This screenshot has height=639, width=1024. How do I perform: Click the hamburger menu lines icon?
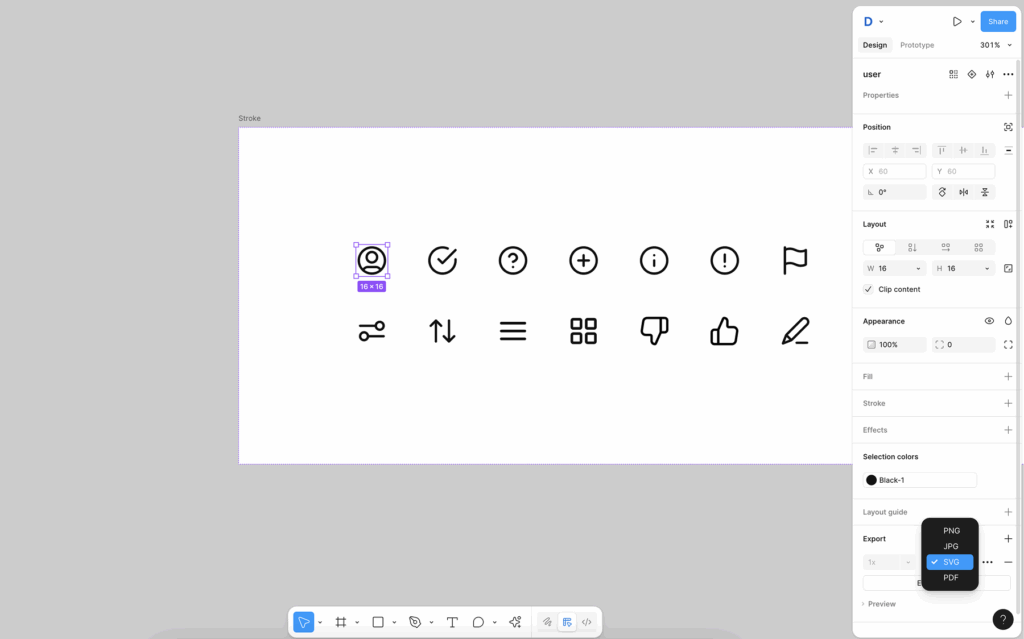point(513,331)
